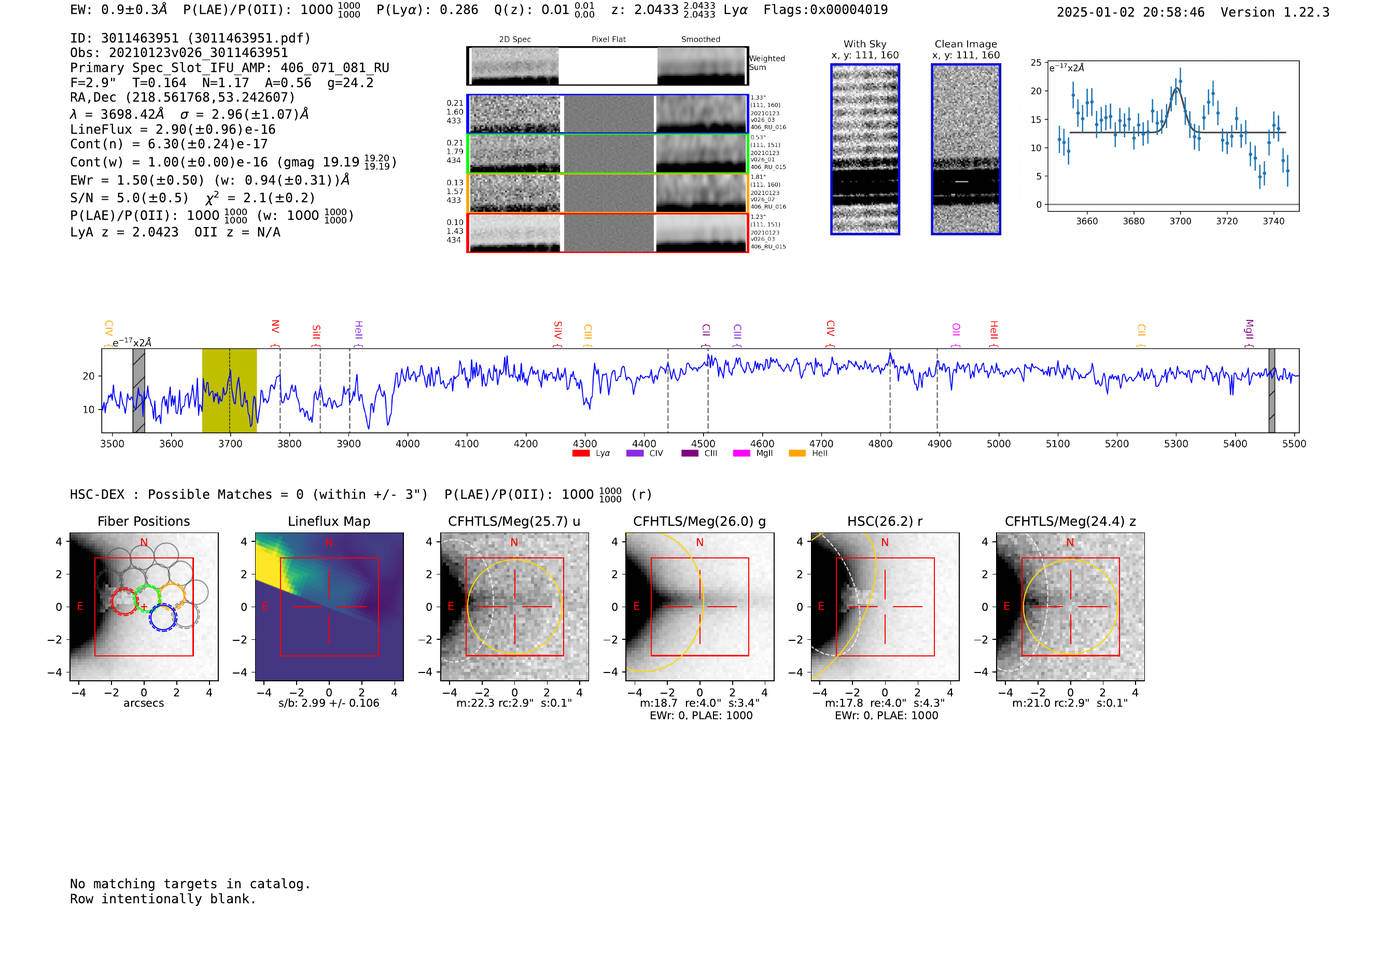Open the CFHTLS/Meg(25.7) u image
The height and width of the screenshot is (953, 1400).
(514, 607)
